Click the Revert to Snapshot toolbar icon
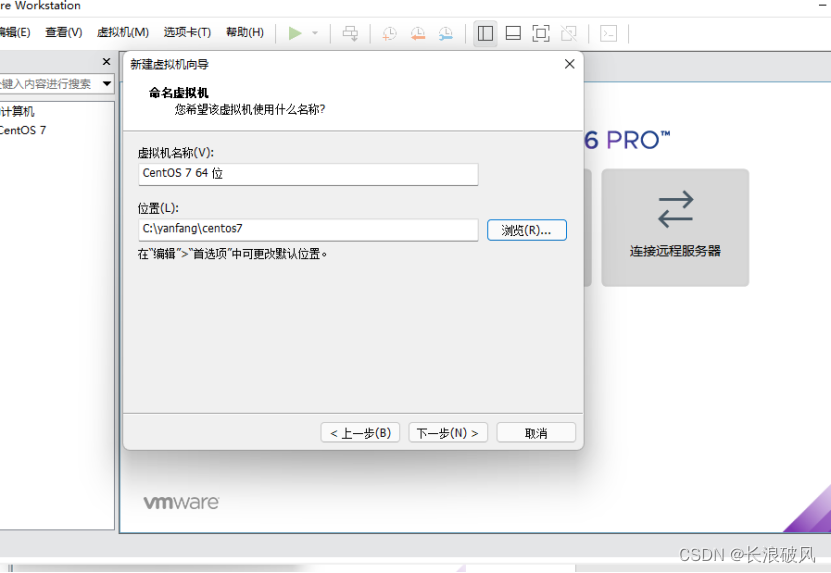831x573 pixels. [418, 33]
